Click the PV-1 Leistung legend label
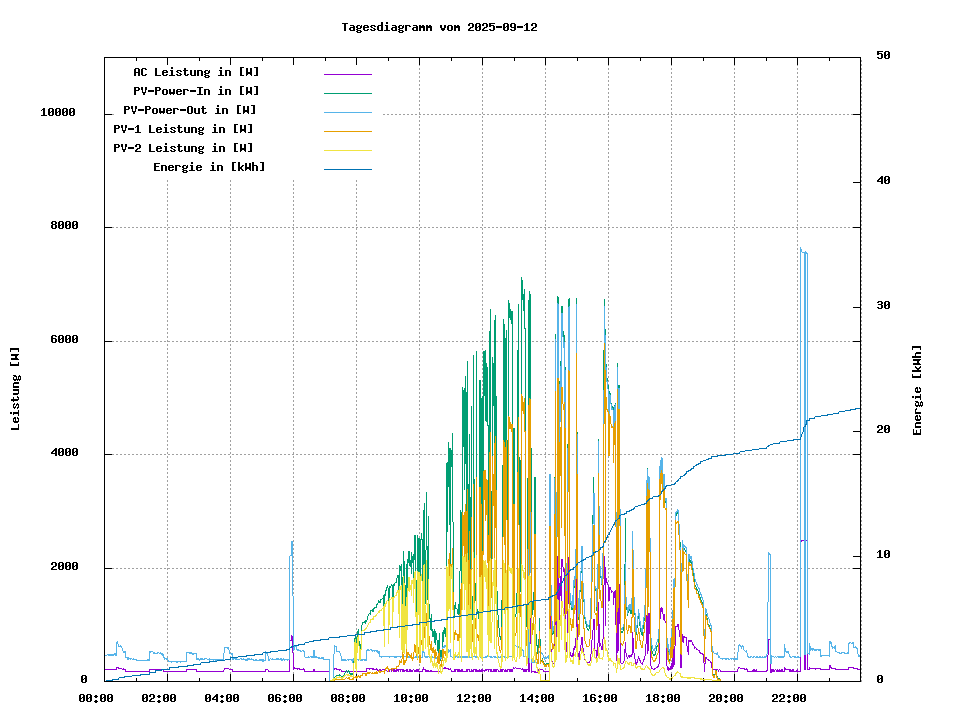 coord(183,129)
